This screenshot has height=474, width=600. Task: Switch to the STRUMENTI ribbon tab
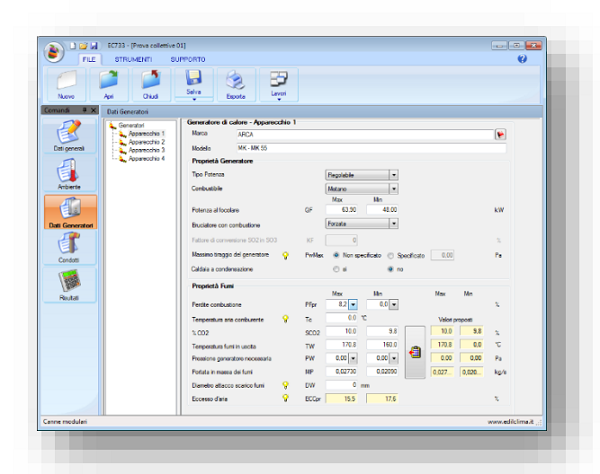coord(134,60)
